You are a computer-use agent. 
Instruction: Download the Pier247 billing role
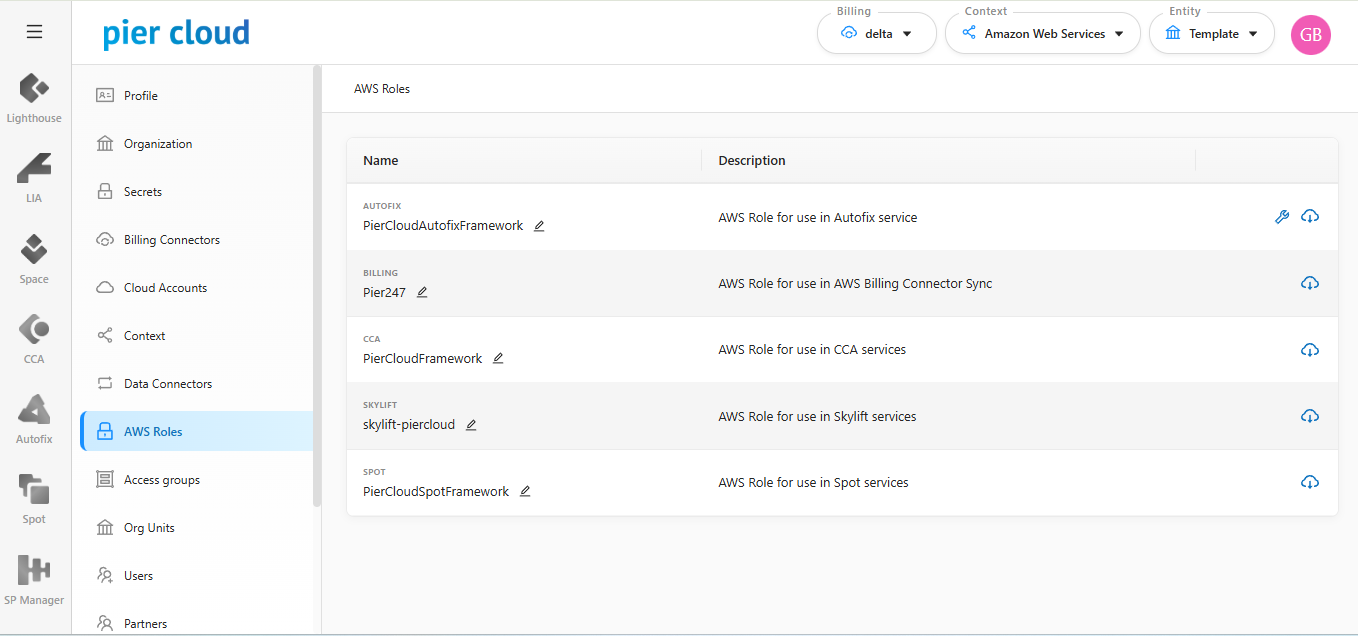[x=1310, y=284]
